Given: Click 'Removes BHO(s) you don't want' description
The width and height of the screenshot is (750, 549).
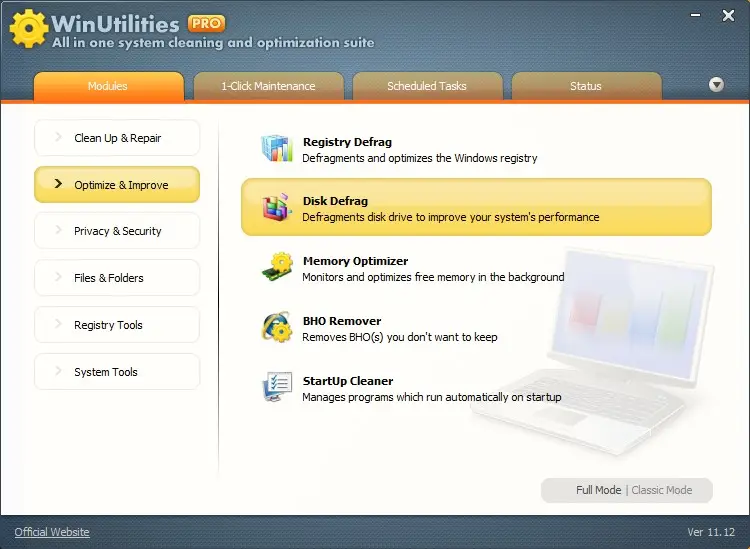Looking at the screenshot, I should (399, 337).
